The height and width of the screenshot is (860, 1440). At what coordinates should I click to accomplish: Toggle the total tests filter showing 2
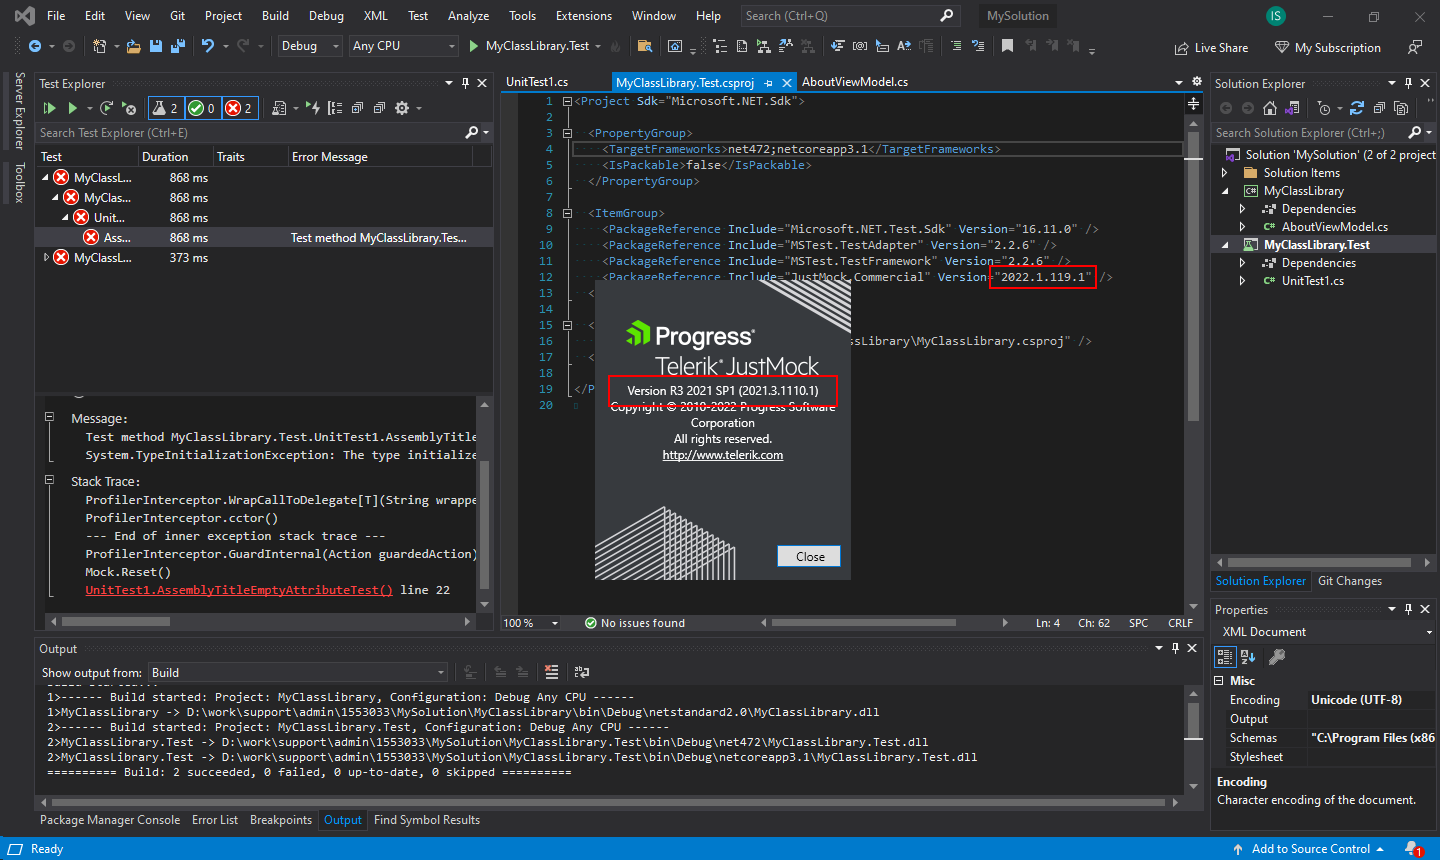click(165, 108)
